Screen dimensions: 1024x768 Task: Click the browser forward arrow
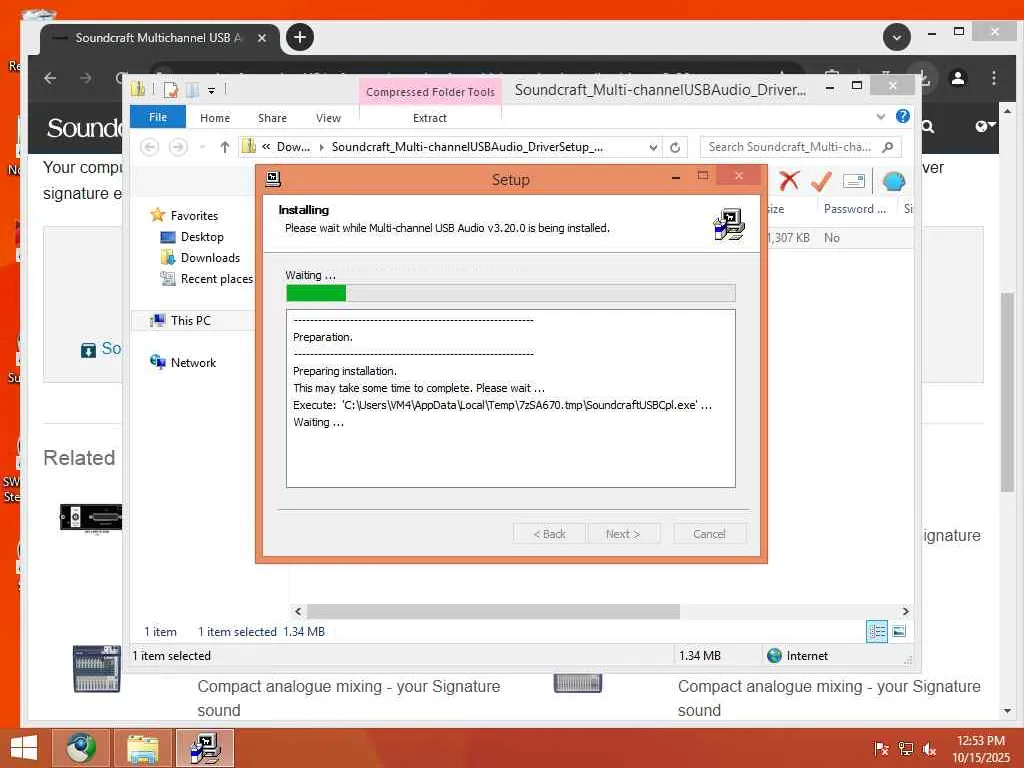pyautogui.click(x=86, y=78)
